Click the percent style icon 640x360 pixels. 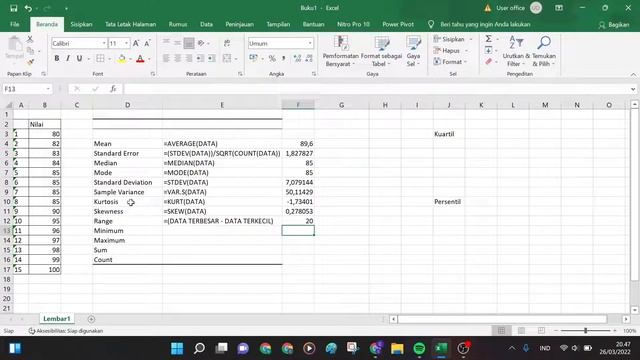tap(272, 59)
